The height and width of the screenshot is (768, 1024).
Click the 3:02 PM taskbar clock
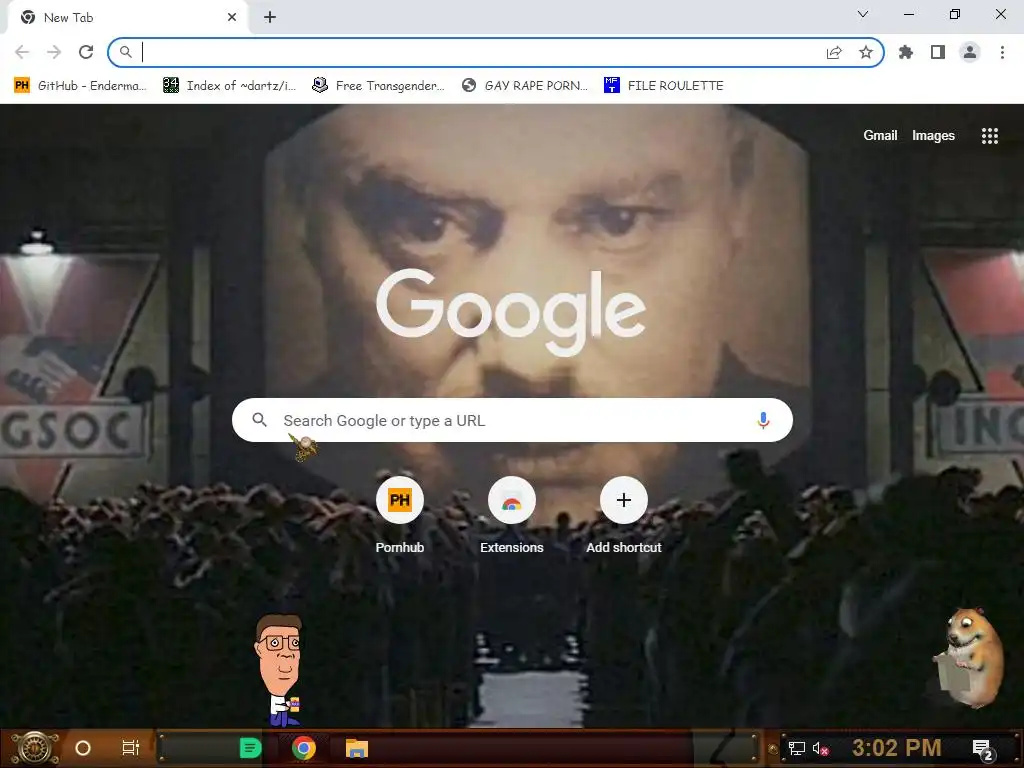(x=897, y=748)
